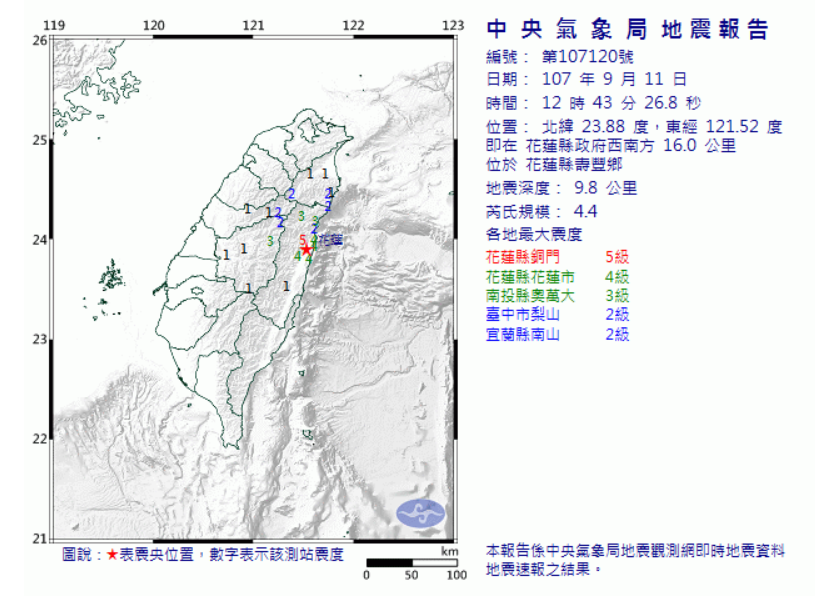Click the 花蓮 label on the map
815x601 pixels.
330,240
